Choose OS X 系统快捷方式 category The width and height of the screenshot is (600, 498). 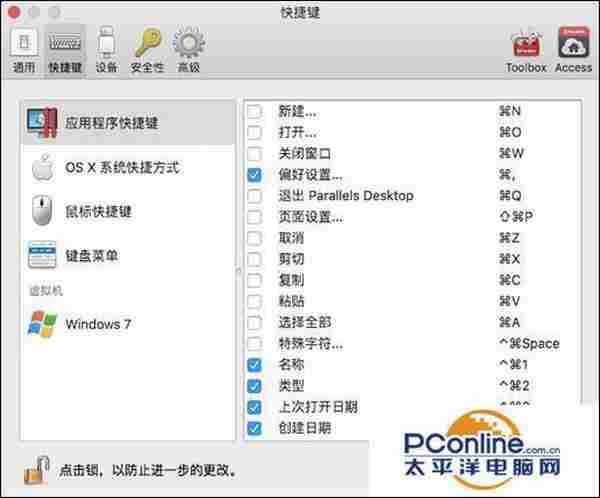point(122,167)
